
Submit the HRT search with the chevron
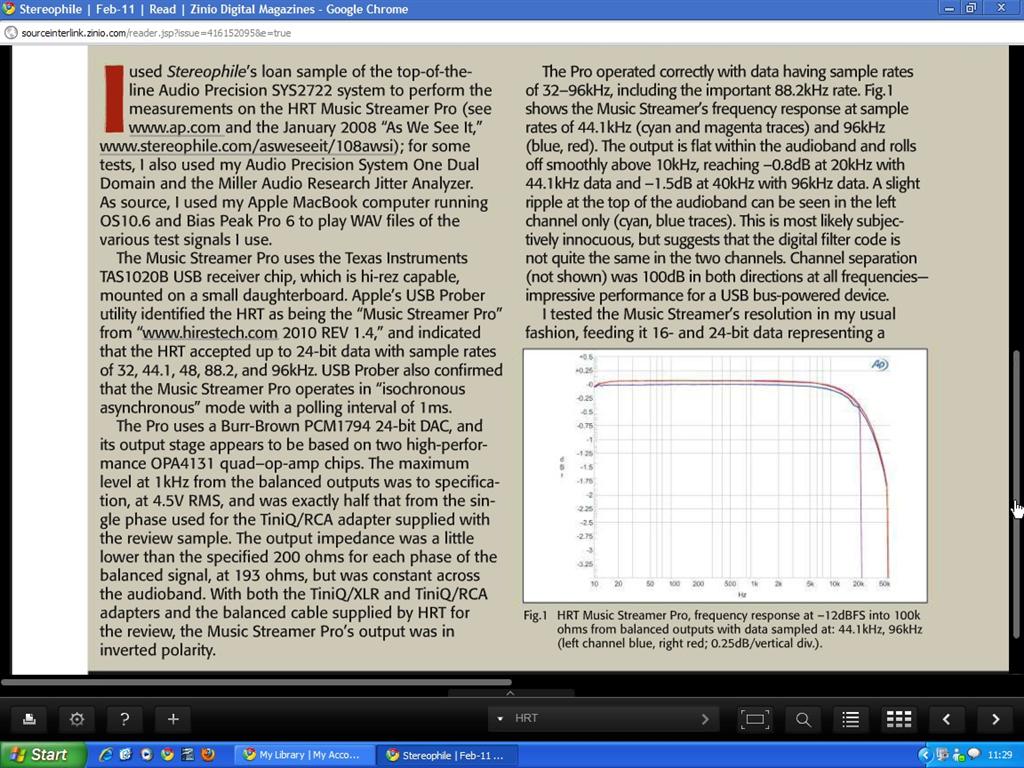pyautogui.click(x=705, y=718)
